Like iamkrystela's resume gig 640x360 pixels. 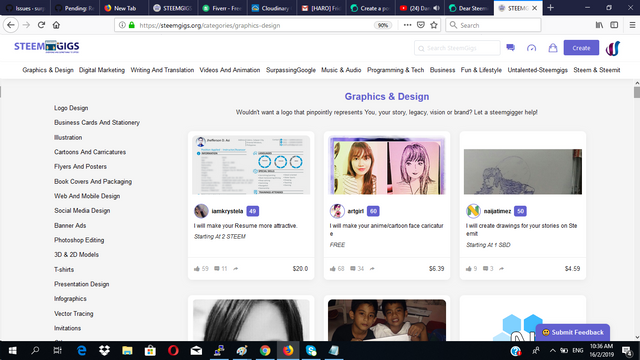[x=197, y=269]
